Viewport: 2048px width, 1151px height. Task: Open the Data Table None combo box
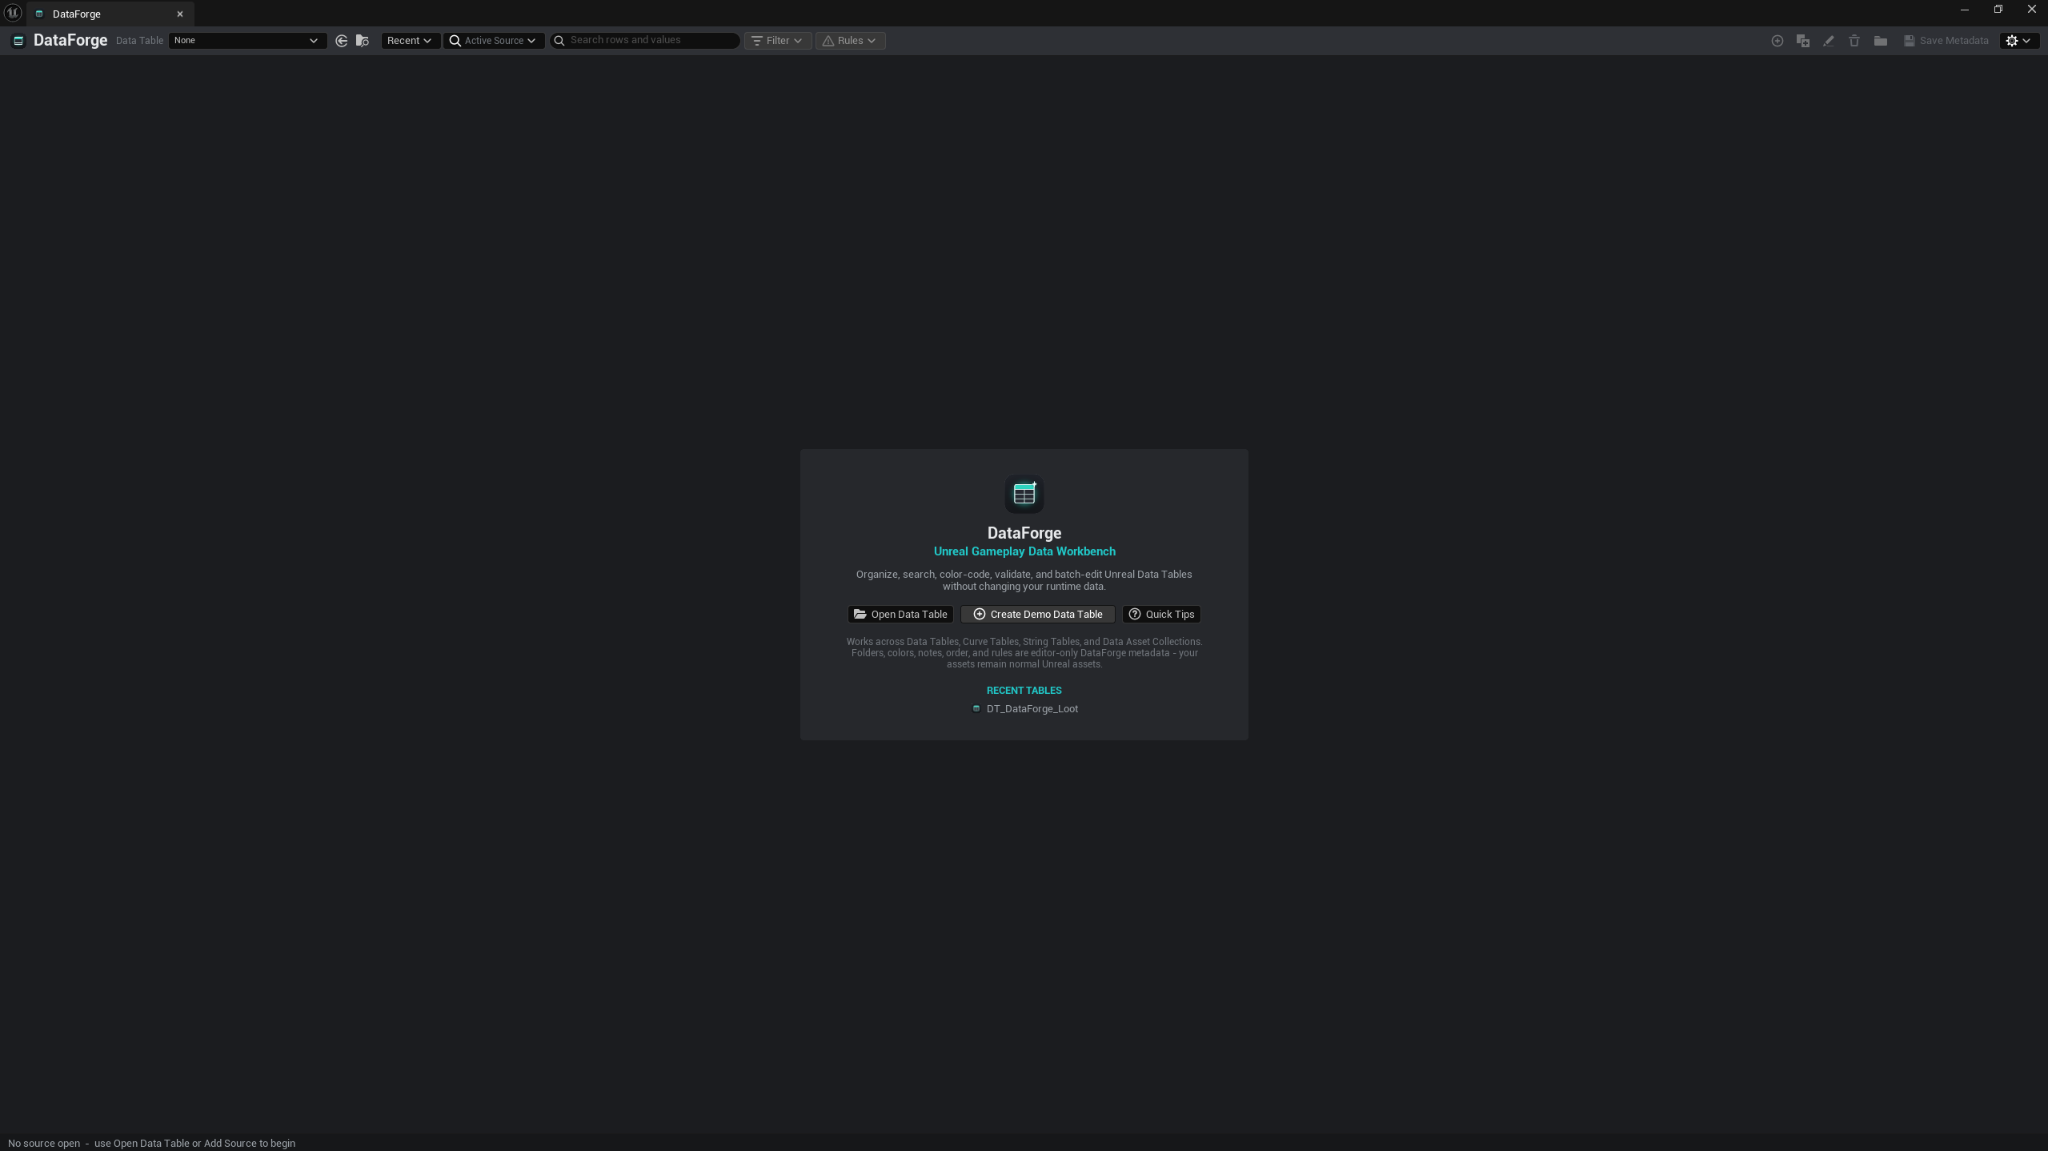click(246, 41)
